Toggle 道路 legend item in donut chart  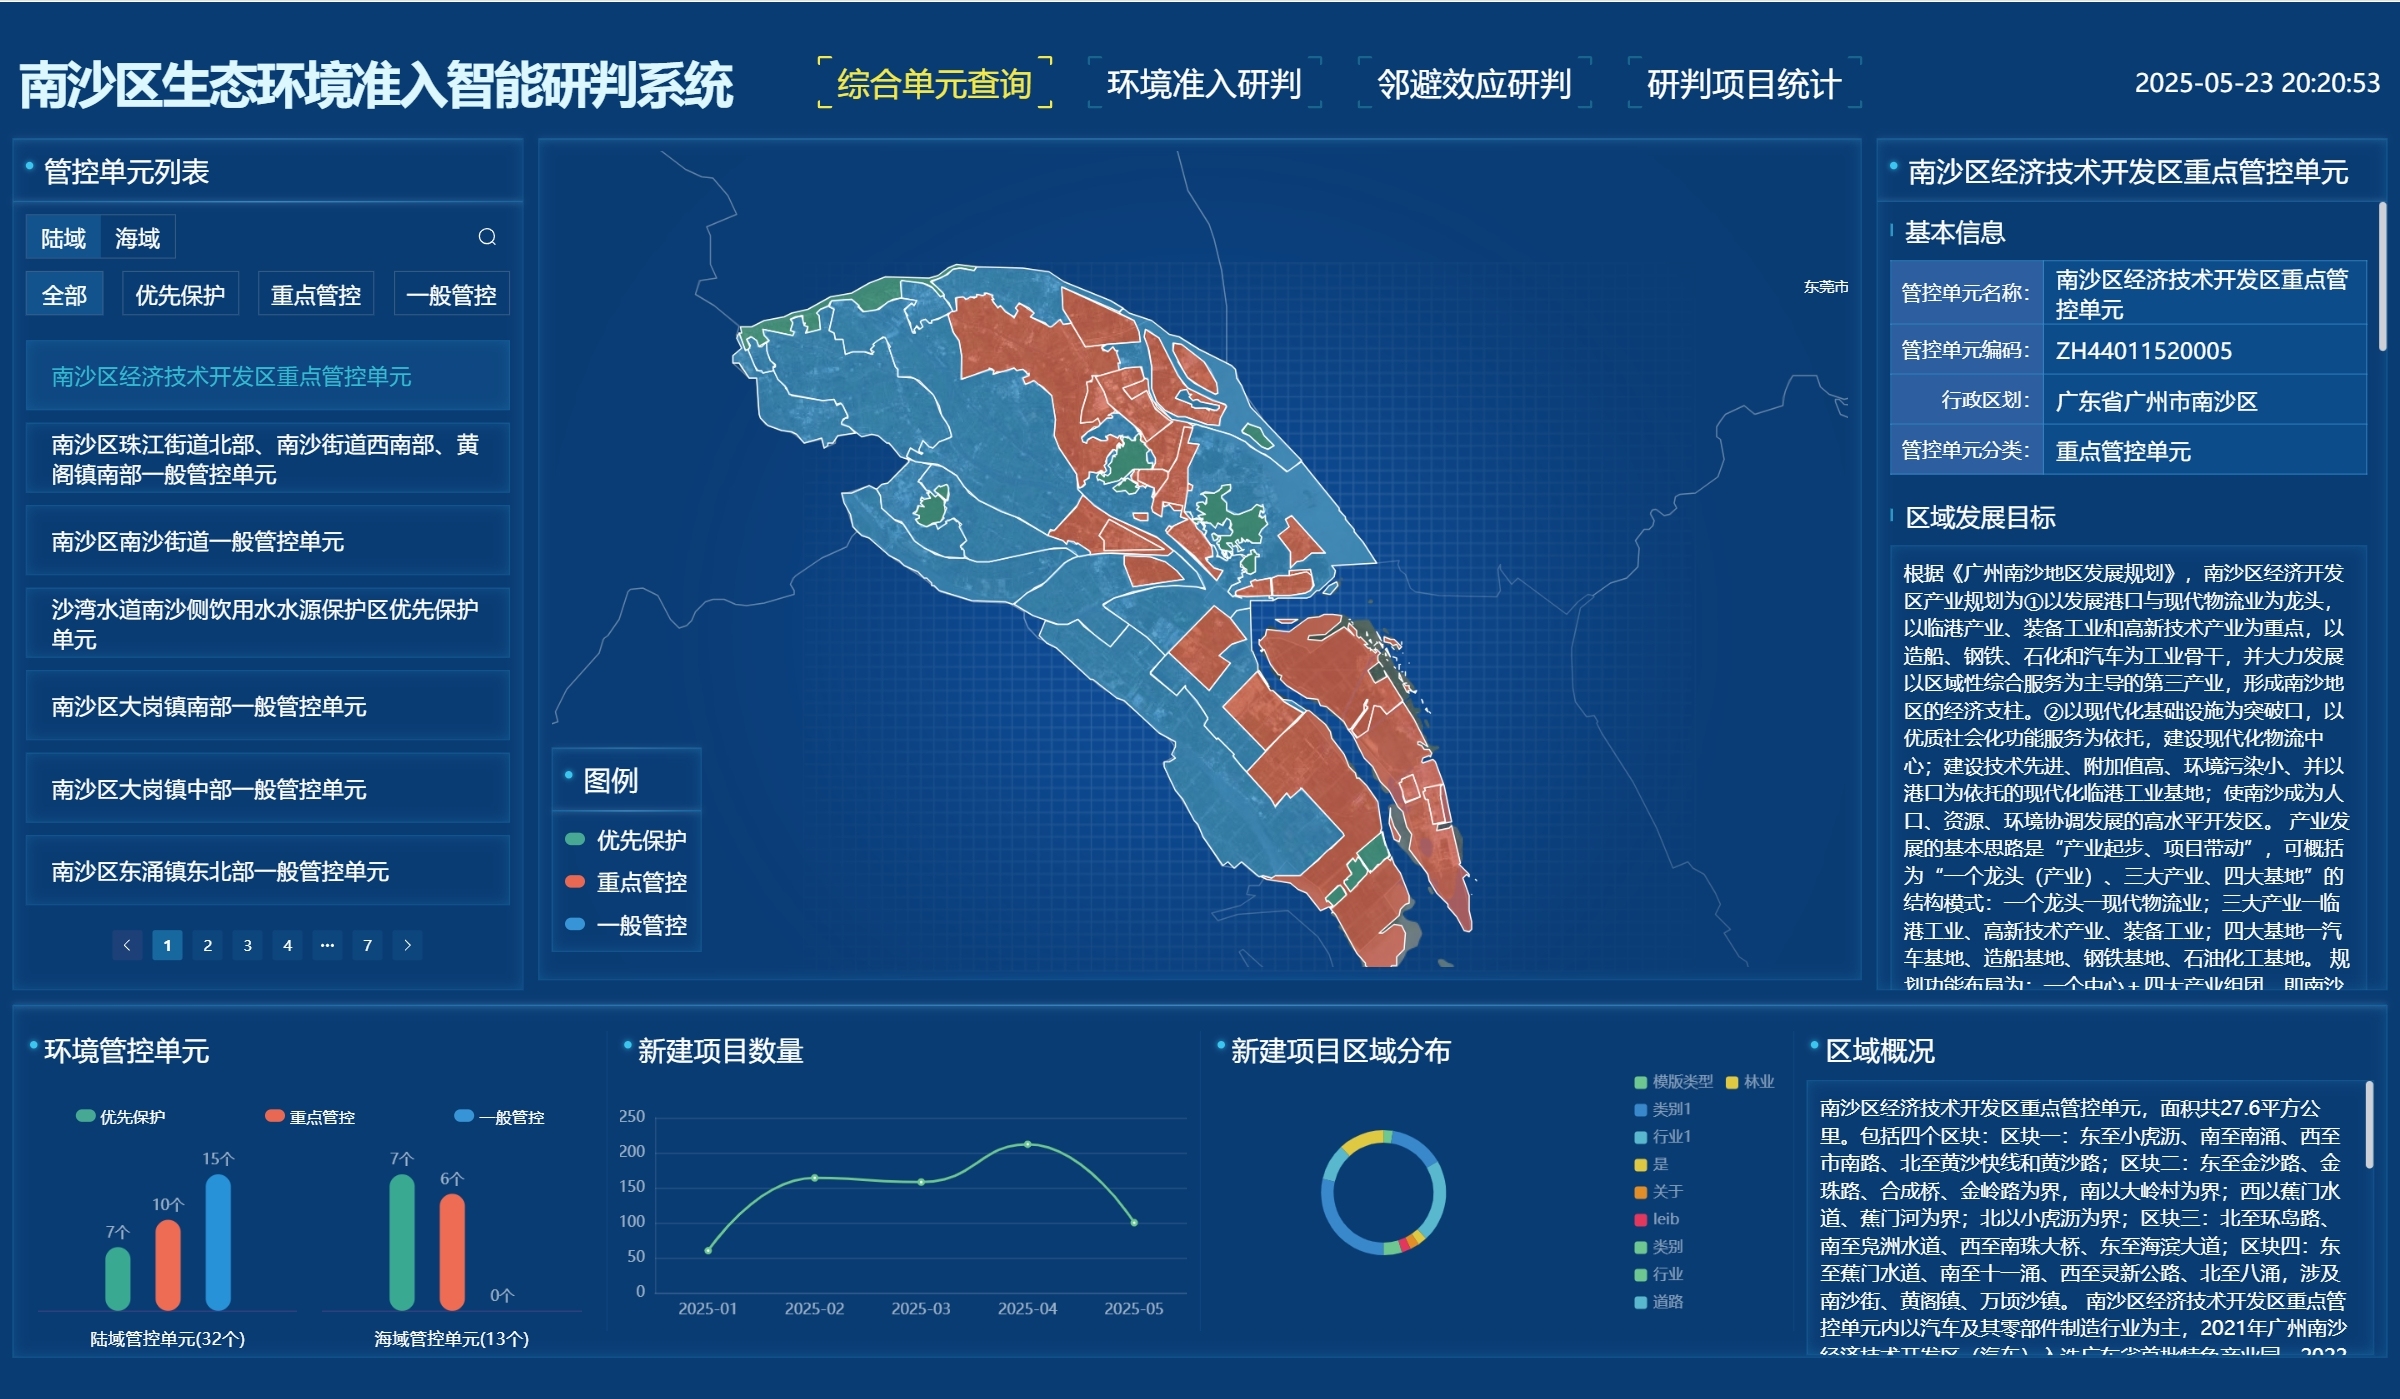1659,1302
